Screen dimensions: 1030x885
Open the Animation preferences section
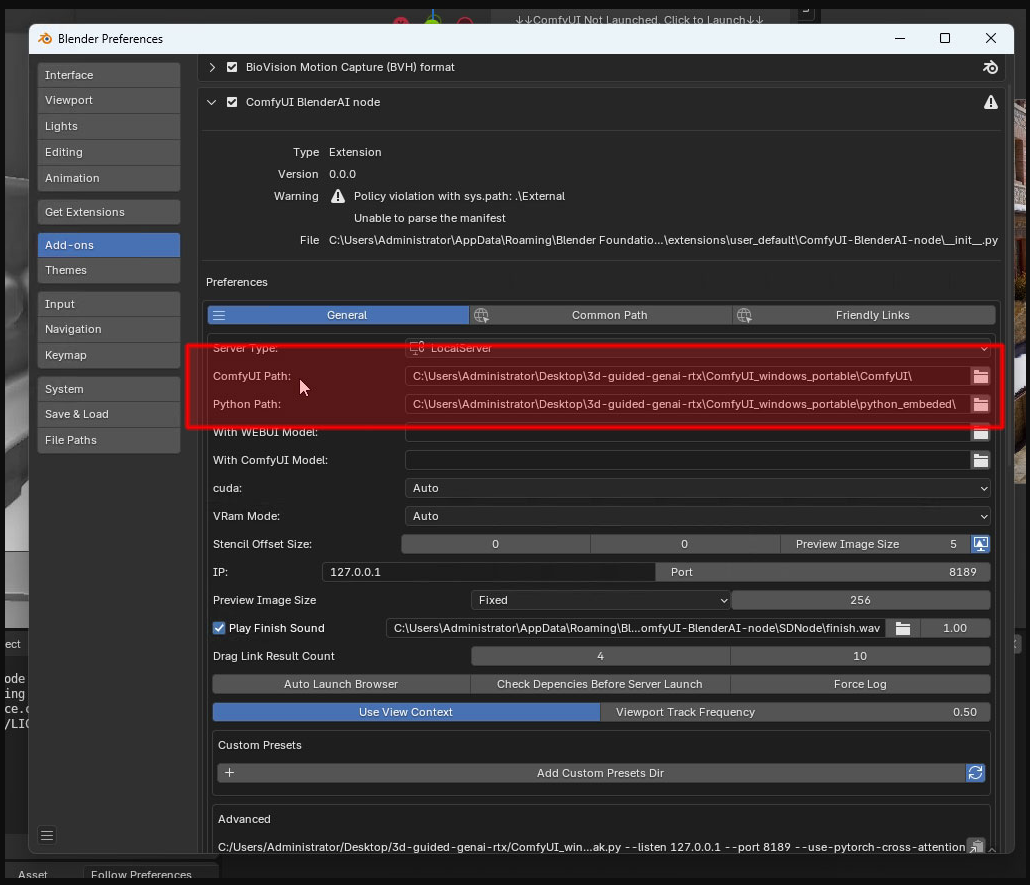(x=108, y=178)
